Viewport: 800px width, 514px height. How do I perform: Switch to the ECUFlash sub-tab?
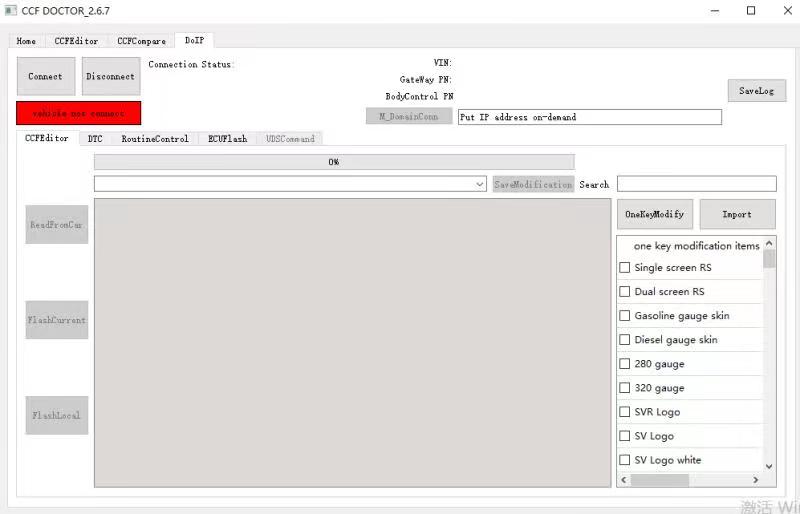[227, 139]
